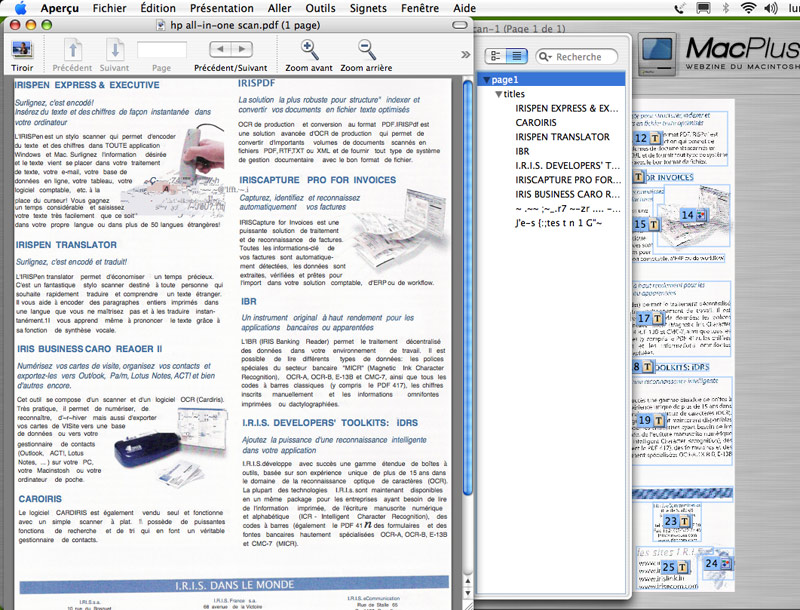Click the Zoom avant magnifier
The width and height of the screenshot is (800, 610).
(309, 49)
